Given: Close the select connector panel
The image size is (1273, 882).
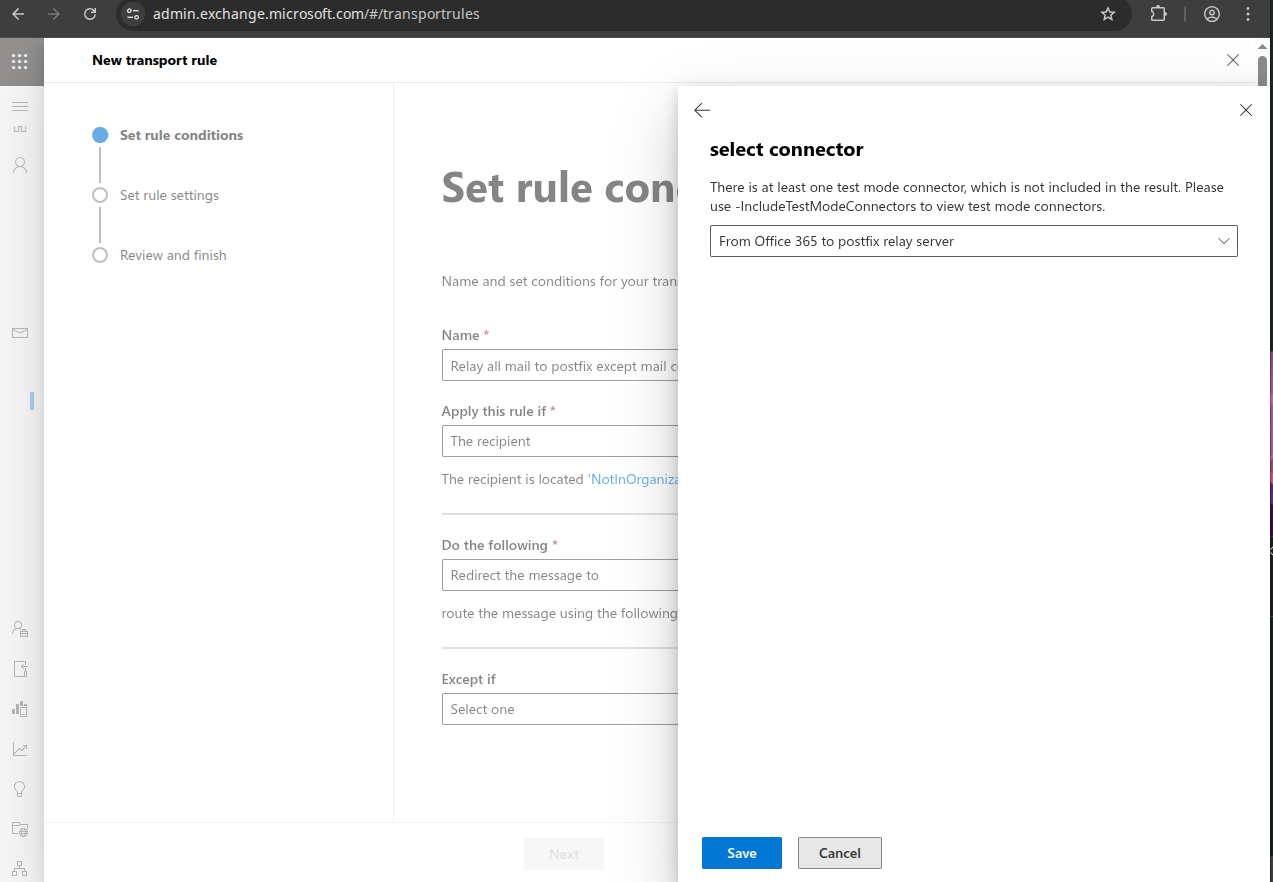Looking at the screenshot, I should pos(1246,110).
